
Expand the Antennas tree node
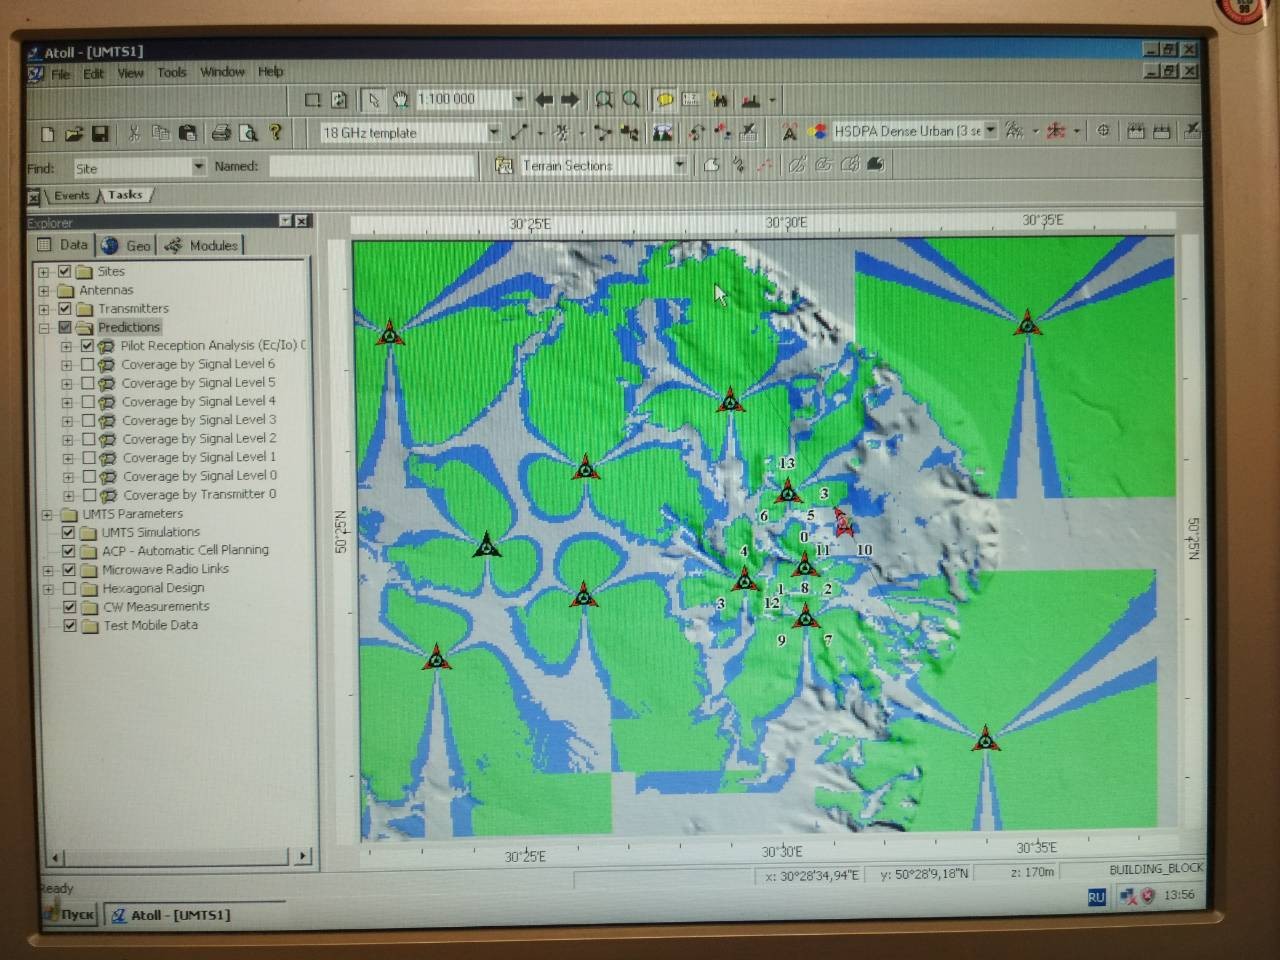pyautogui.click(x=43, y=290)
